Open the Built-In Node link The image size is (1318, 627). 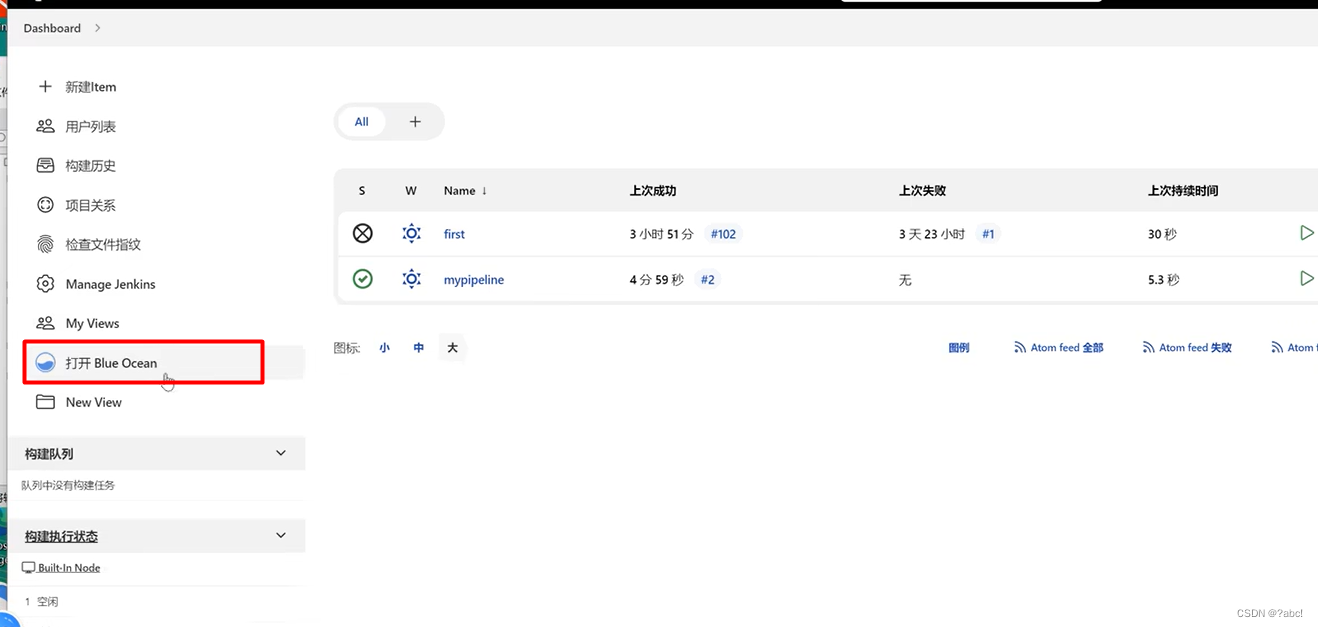pos(69,568)
